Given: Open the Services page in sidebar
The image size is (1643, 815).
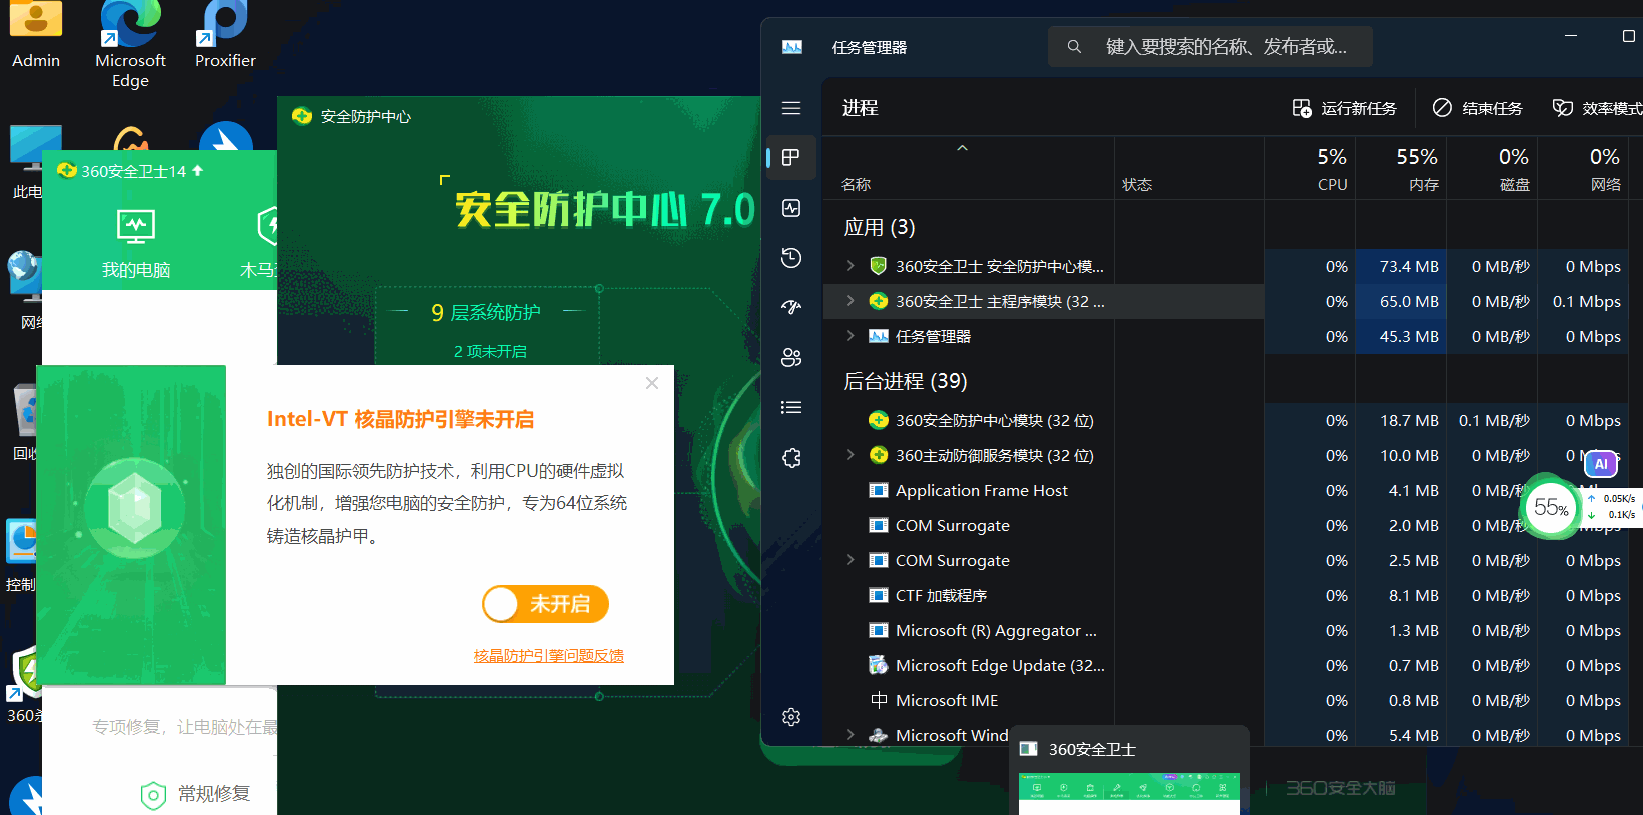Looking at the screenshot, I should tap(791, 457).
